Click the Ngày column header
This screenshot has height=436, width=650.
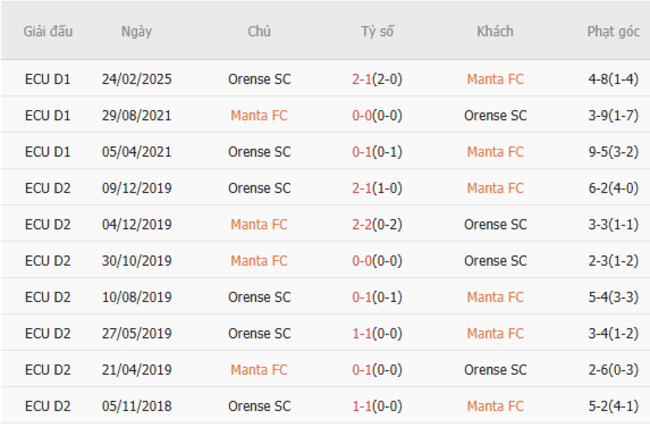point(137,31)
